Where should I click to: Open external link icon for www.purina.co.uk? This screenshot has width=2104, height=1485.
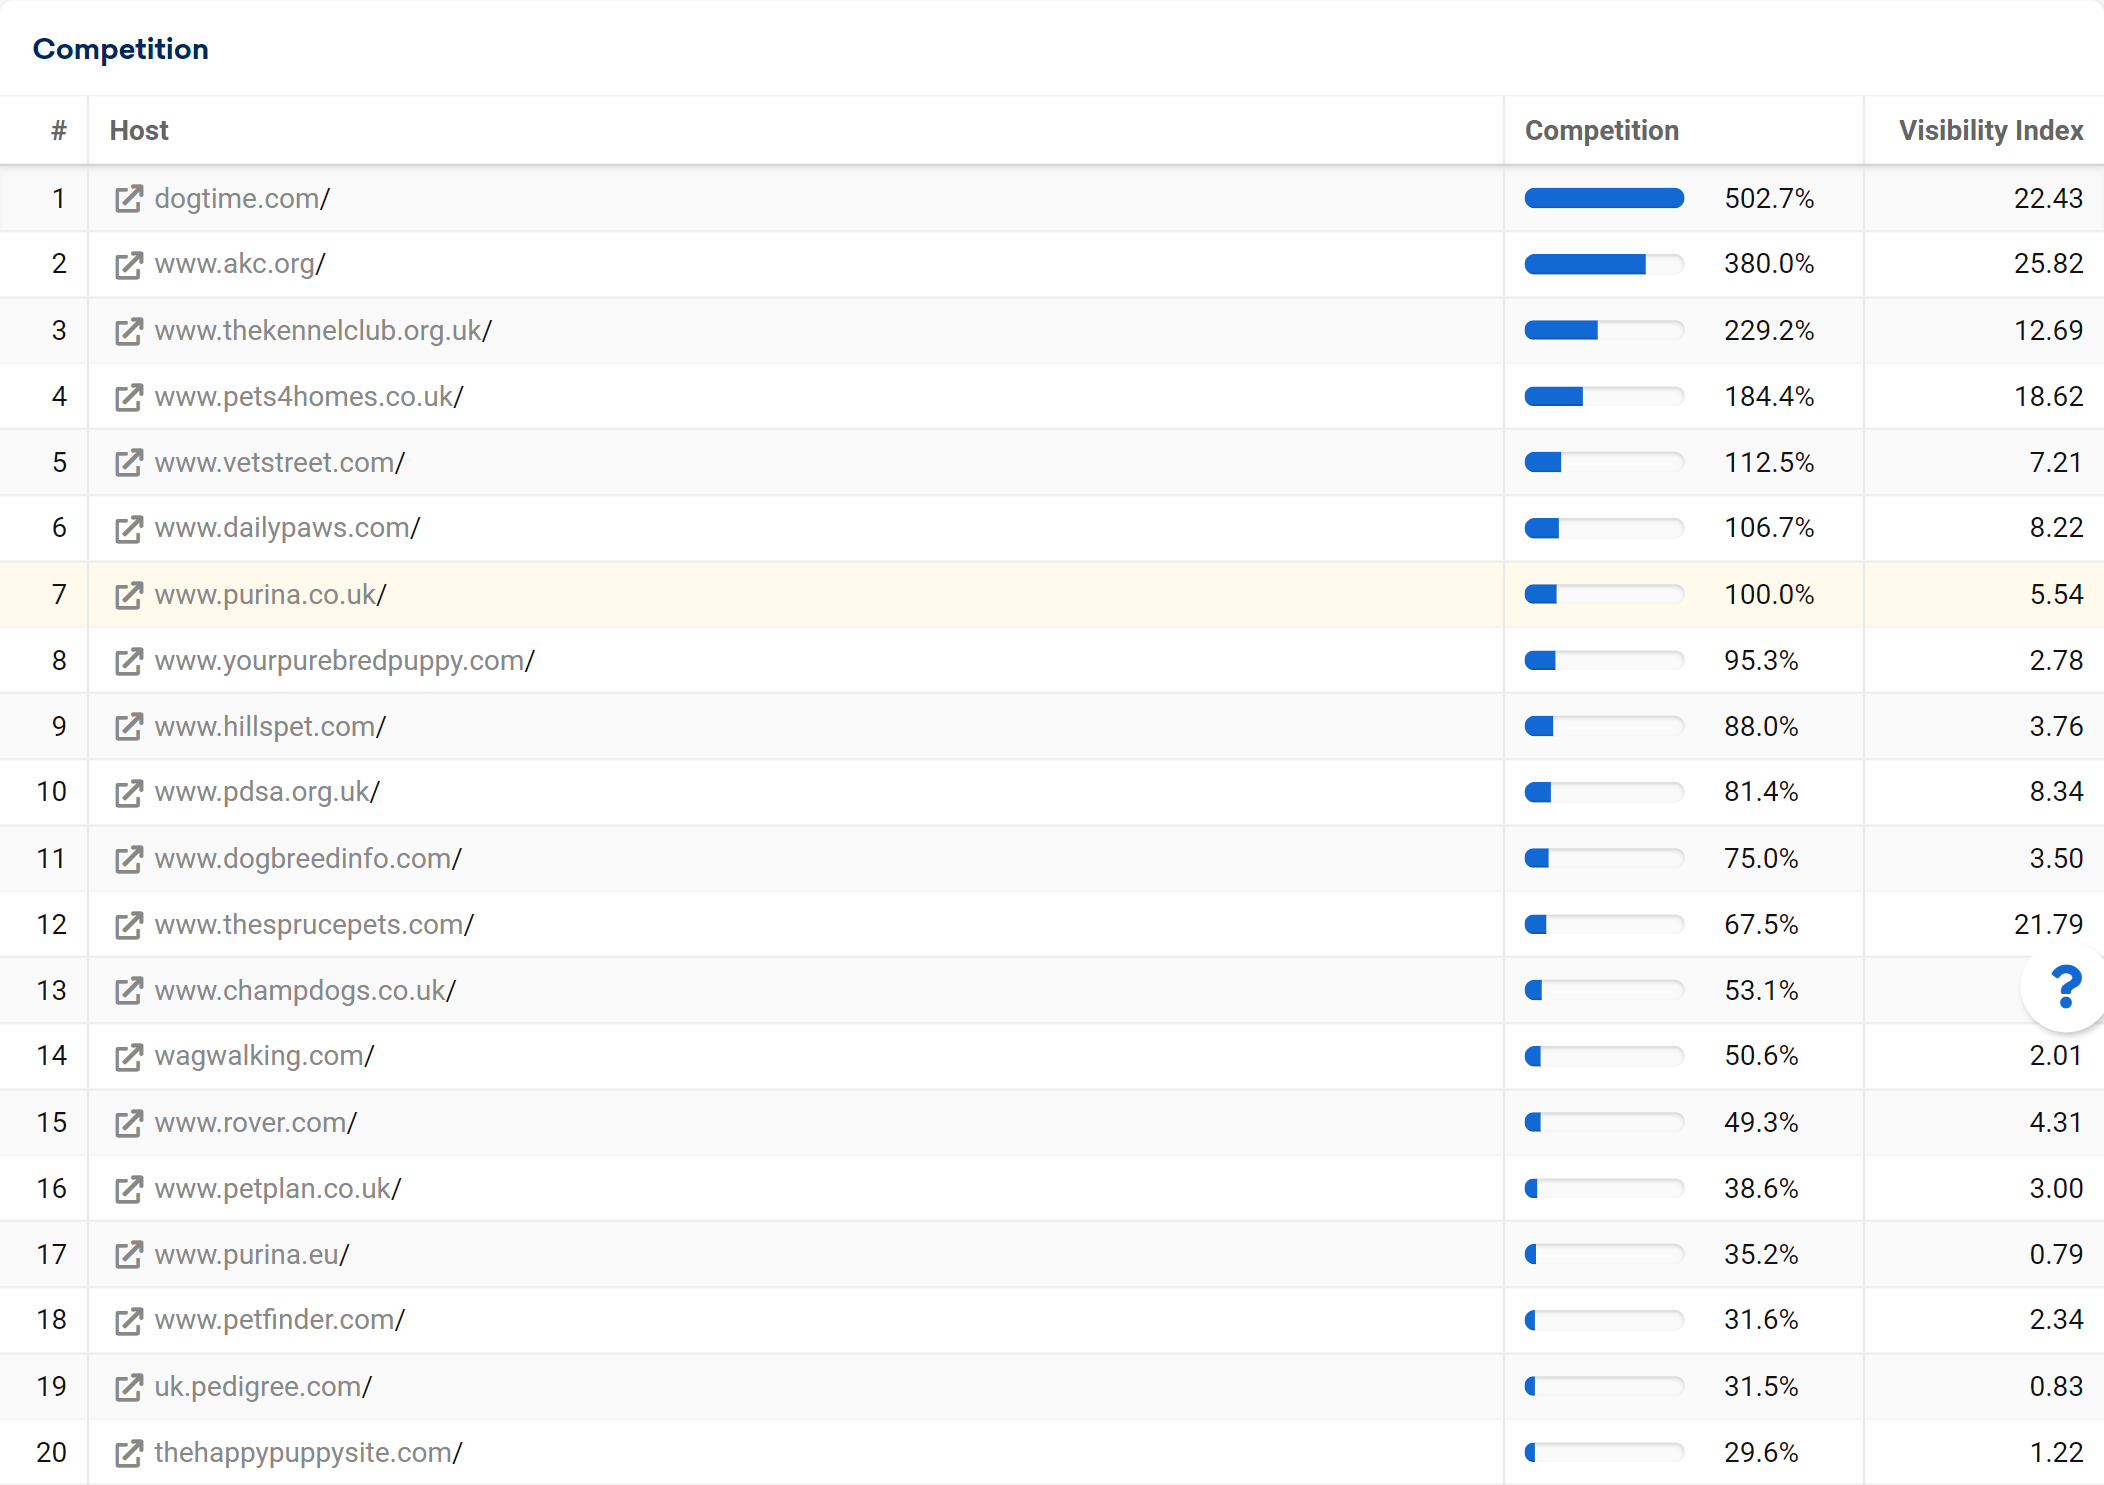129,595
